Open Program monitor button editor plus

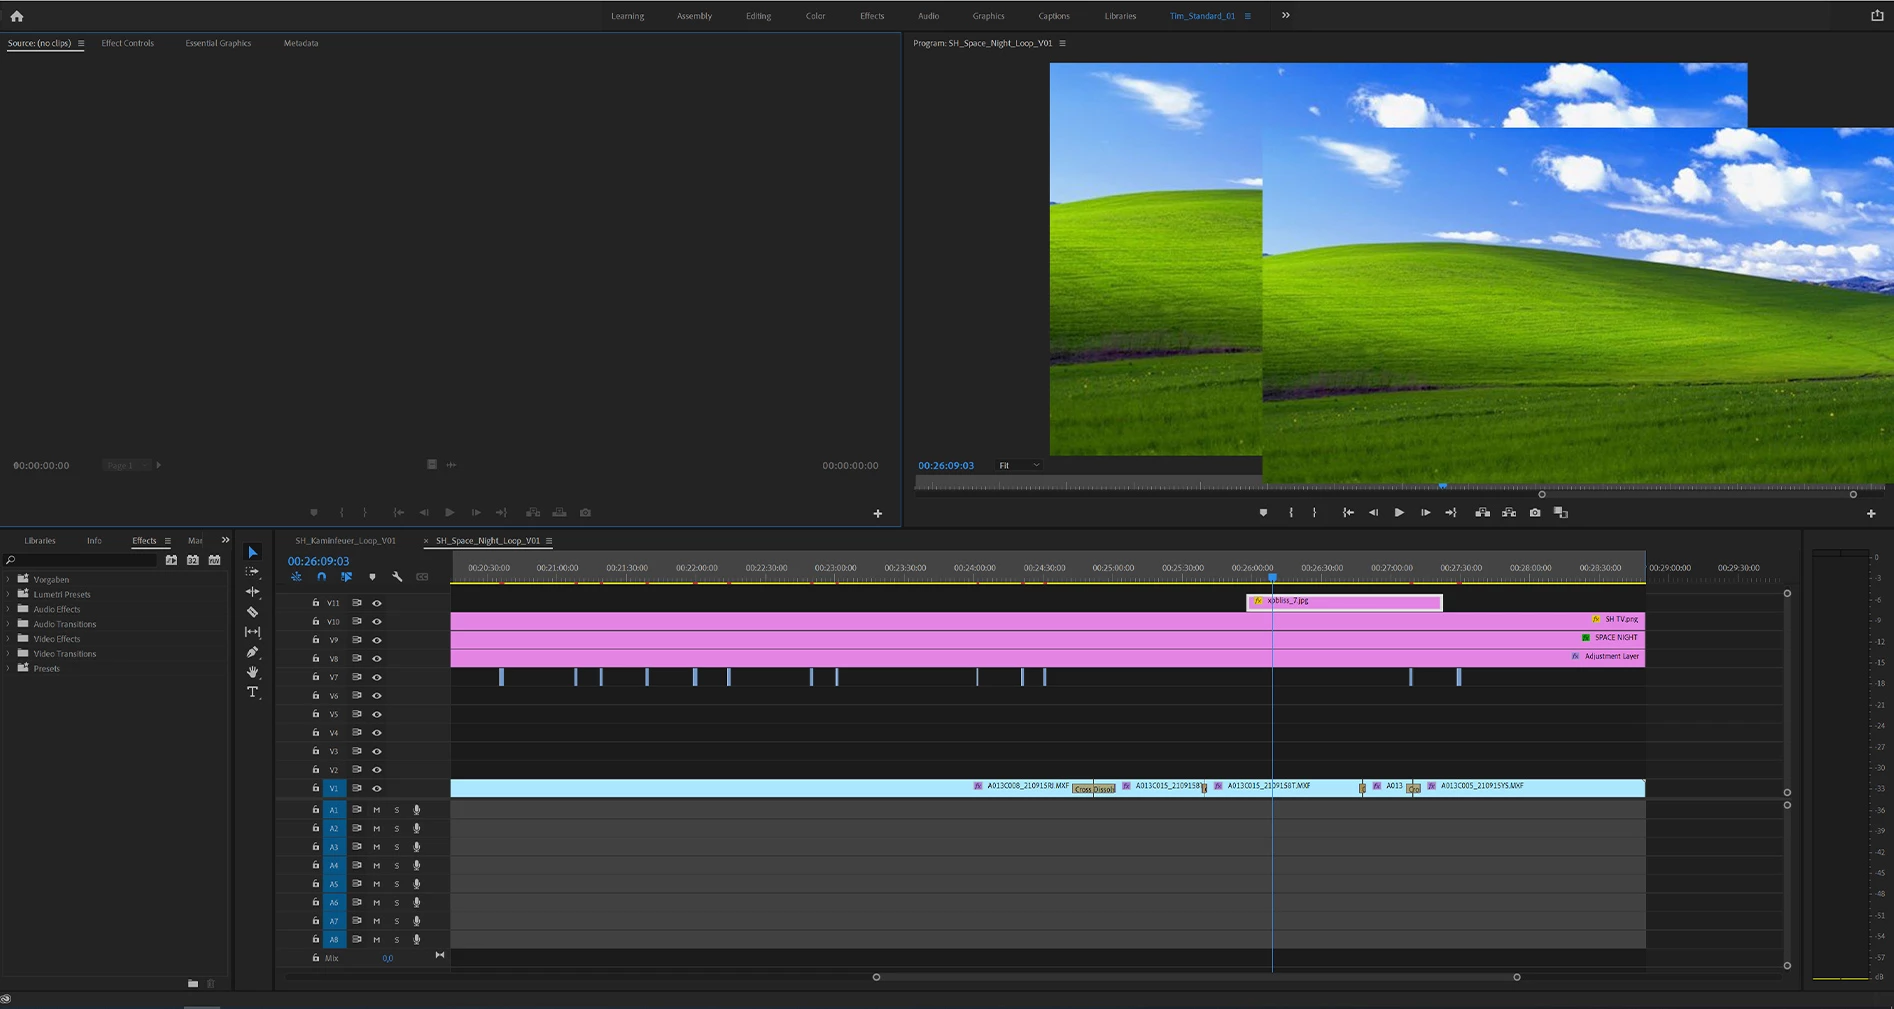[x=1871, y=514]
